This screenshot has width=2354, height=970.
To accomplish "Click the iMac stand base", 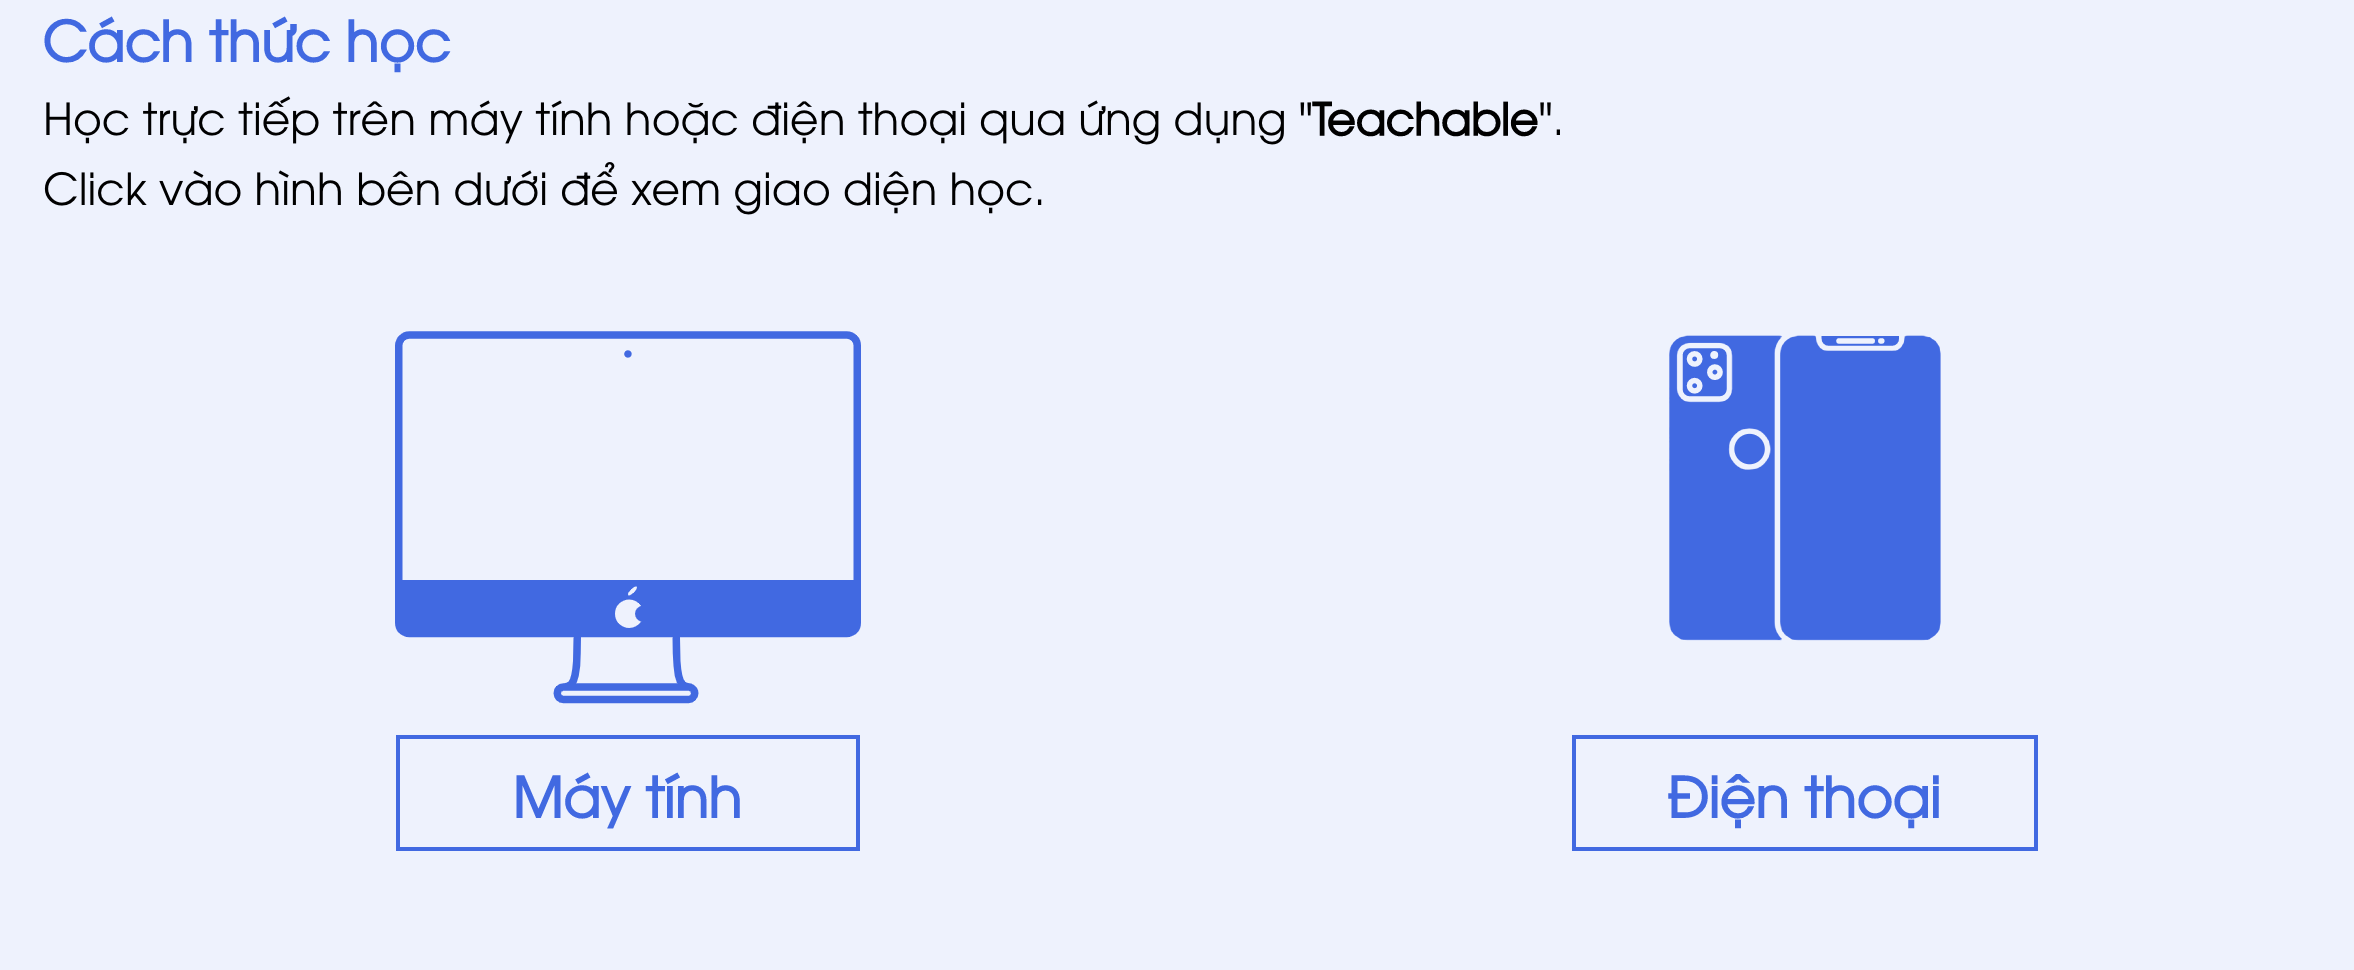I will coord(626,692).
